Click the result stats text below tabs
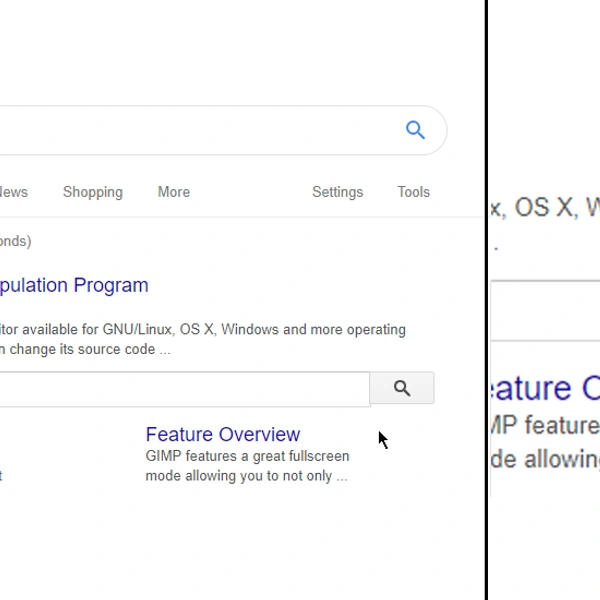This screenshot has height=600, width=600. click(x=15, y=241)
